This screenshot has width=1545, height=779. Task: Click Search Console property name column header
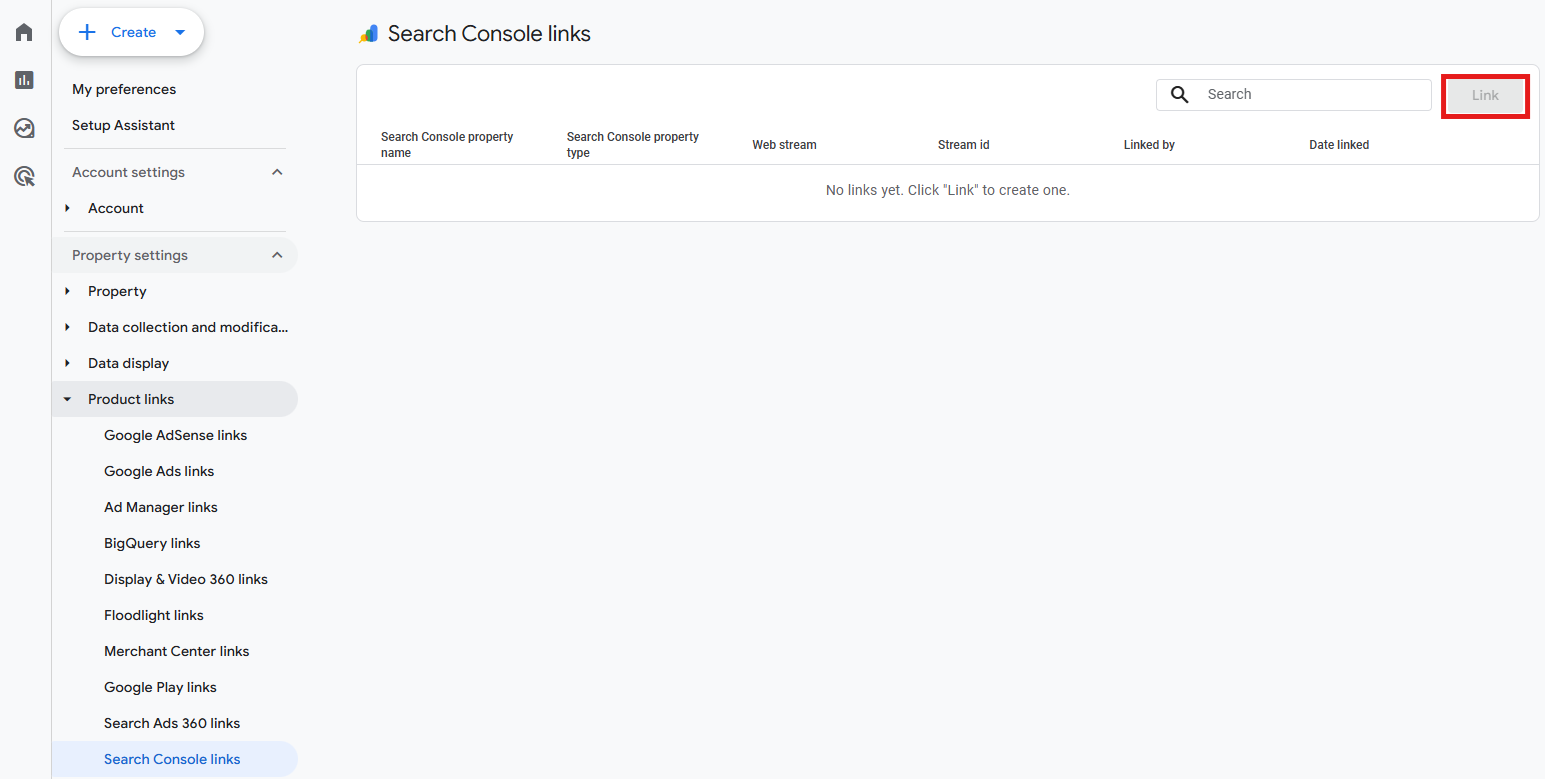pos(447,145)
